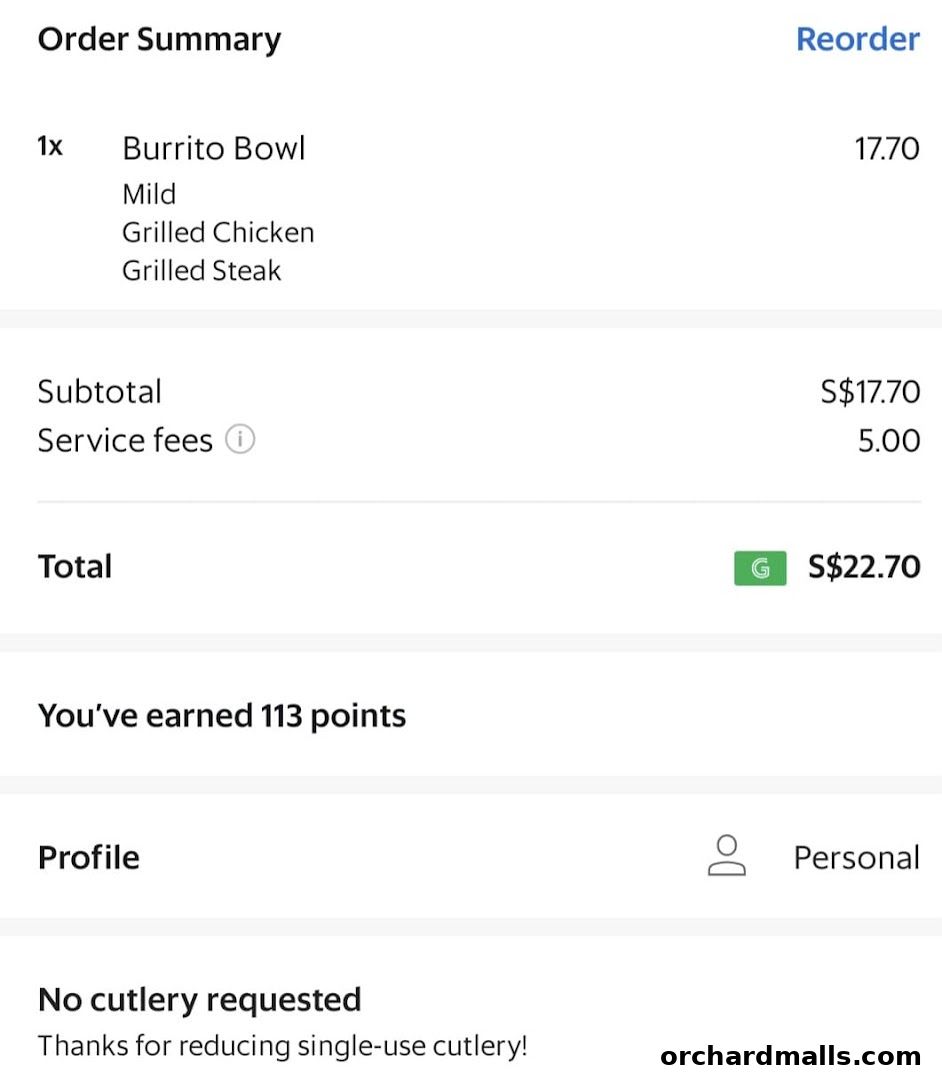
Task: Tap the Grilled Steak modifier
Action: click(202, 271)
